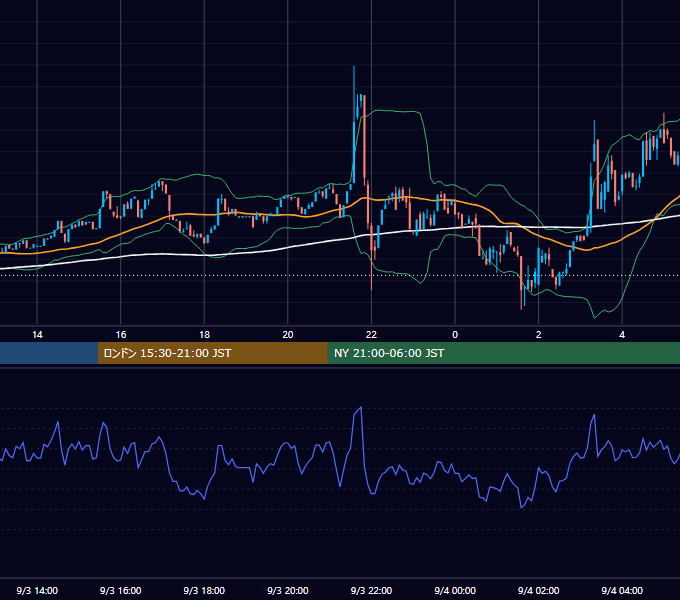
Task: Click the 9/3 14:00 label on the lower axis
Action: (37, 590)
